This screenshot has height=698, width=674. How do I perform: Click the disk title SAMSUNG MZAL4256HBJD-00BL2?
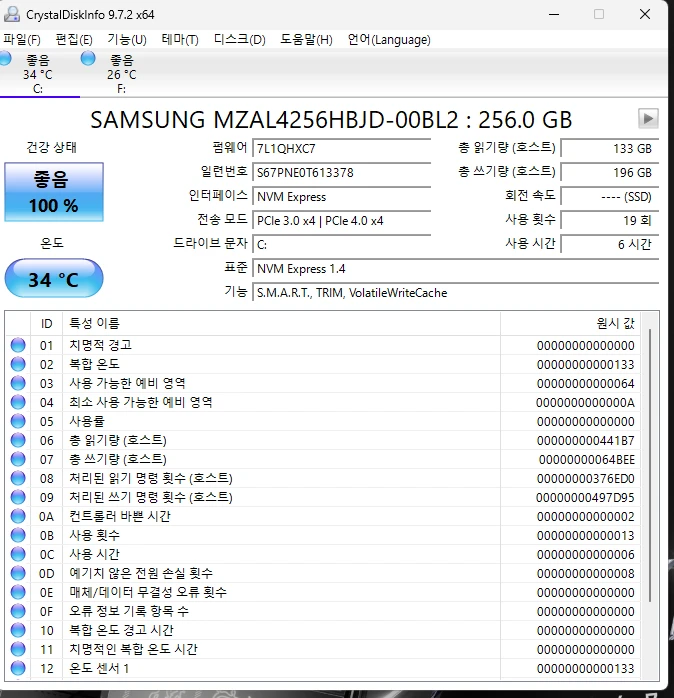(x=274, y=119)
